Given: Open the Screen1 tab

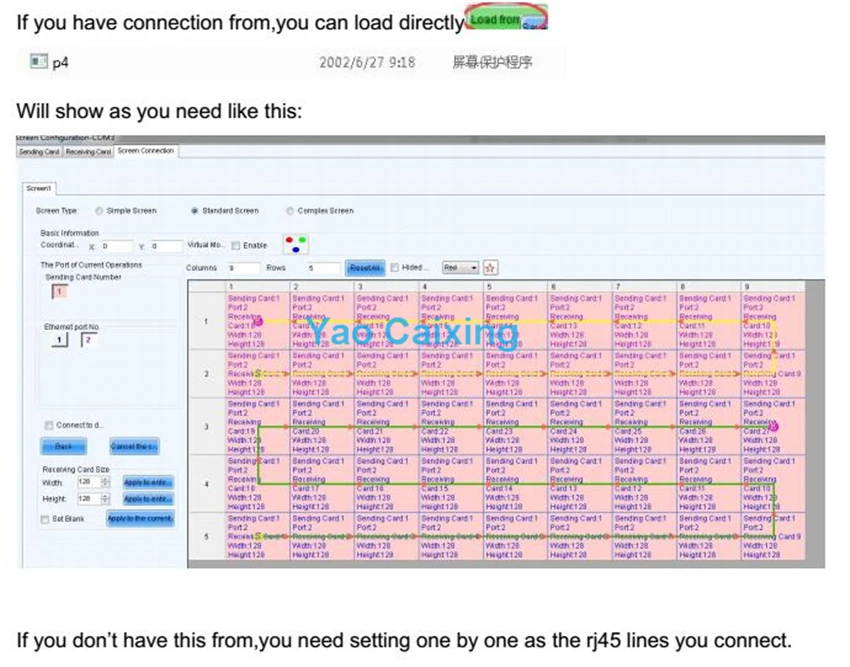Looking at the screenshot, I should 39,188.
